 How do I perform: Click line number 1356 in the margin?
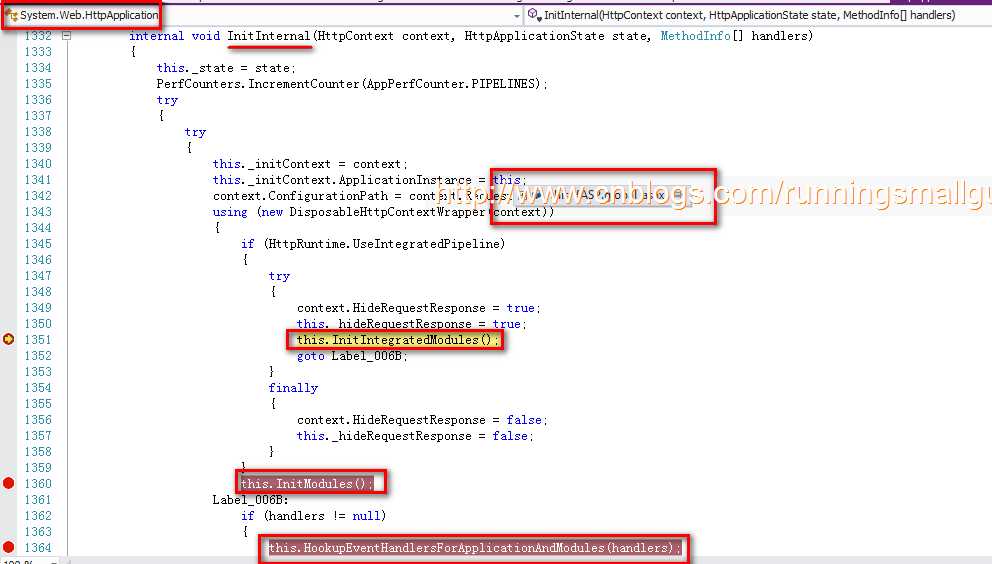(38, 420)
